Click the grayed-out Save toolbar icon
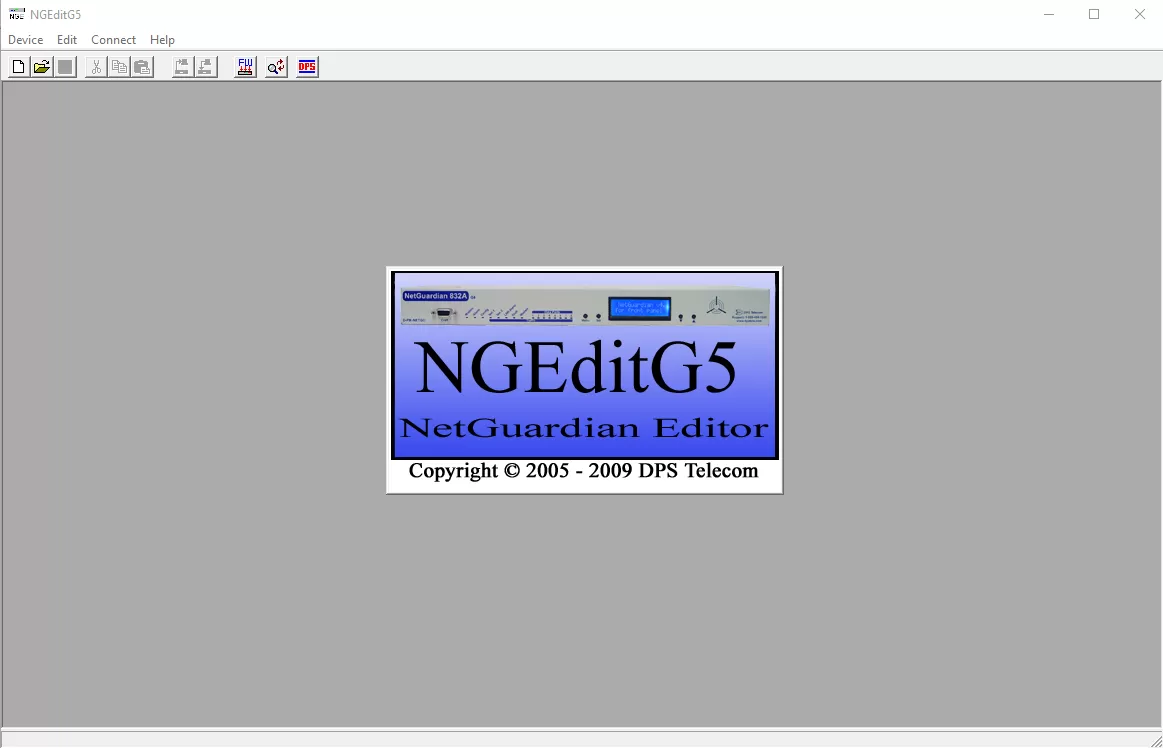 (x=66, y=67)
